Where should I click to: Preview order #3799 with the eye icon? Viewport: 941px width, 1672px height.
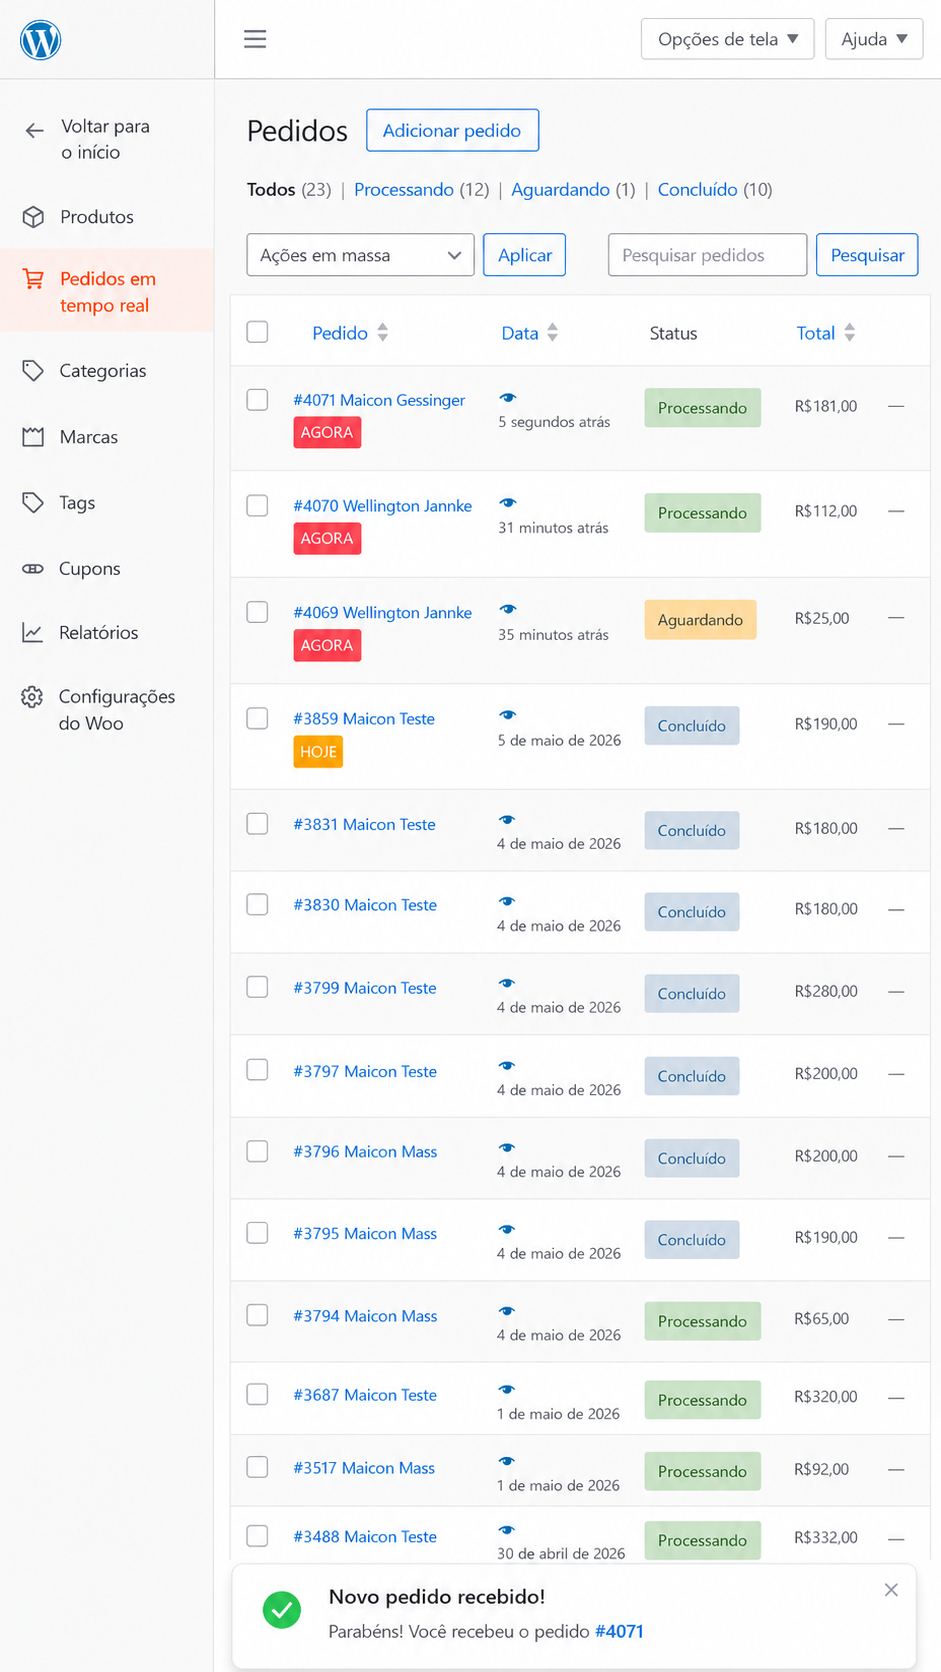click(x=507, y=983)
